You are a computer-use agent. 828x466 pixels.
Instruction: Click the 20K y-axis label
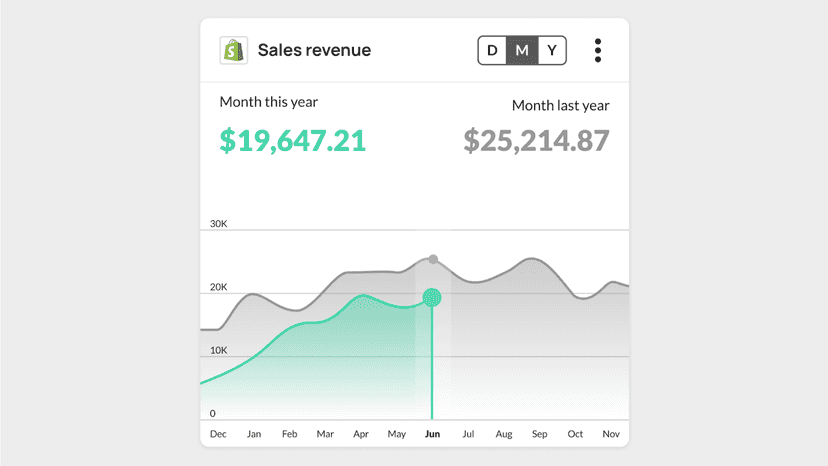(219, 287)
